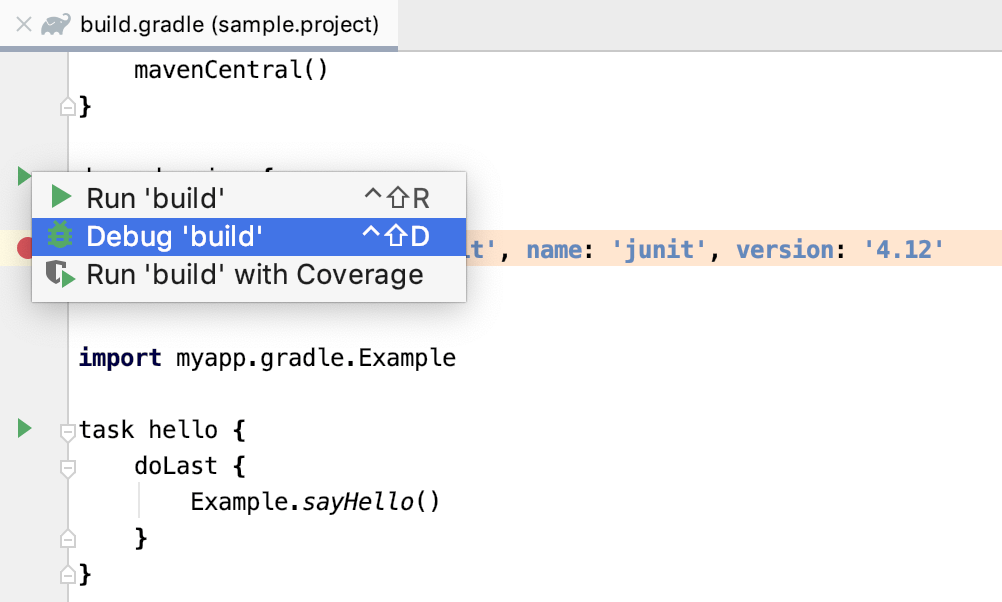Click the run arrow gutter icon above the menu
This screenshot has width=1002, height=602.
click(x=23, y=176)
